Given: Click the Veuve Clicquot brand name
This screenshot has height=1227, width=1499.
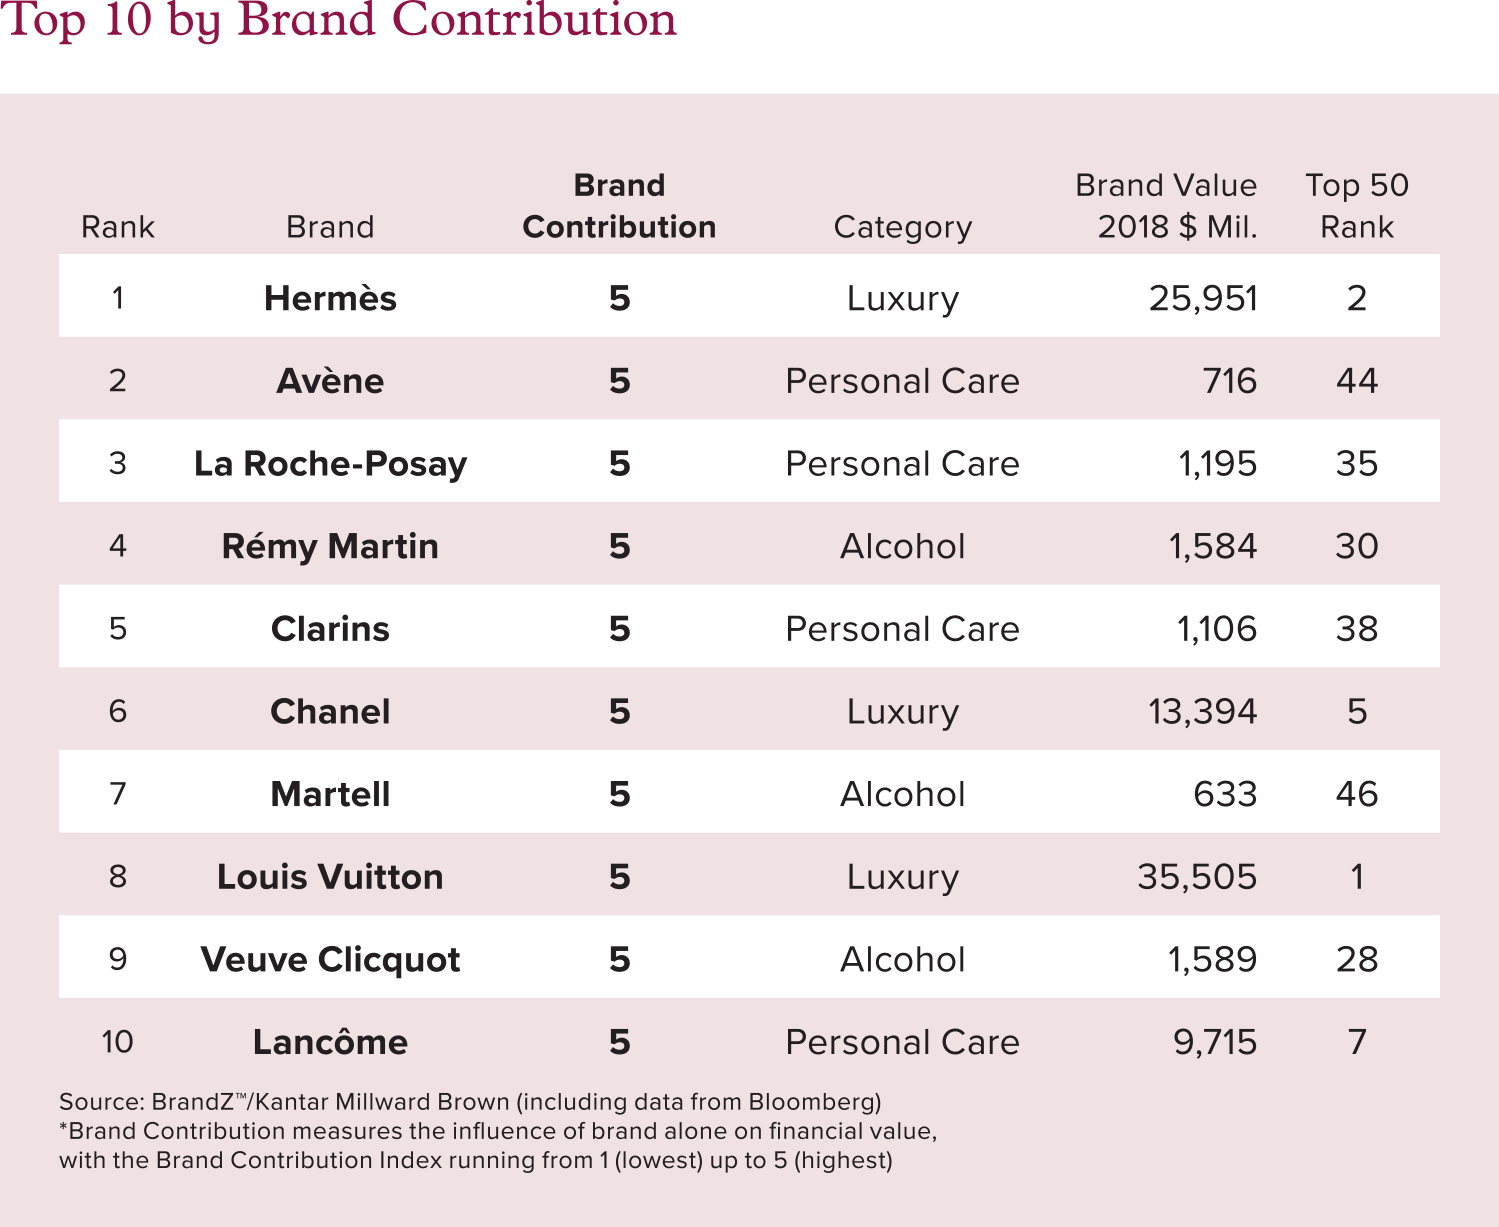Looking at the screenshot, I should [x=330, y=960].
